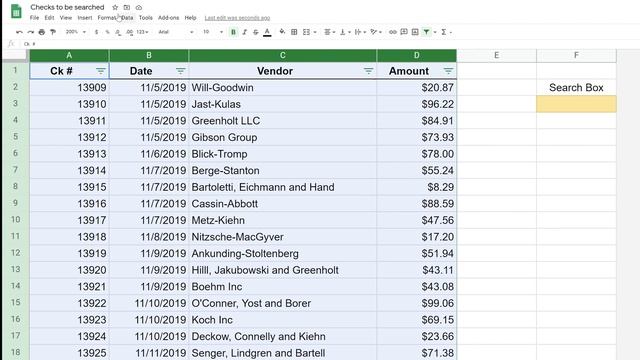The height and width of the screenshot is (360, 640).
Task: Click the yellow search box cell
Action: point(576,104)
